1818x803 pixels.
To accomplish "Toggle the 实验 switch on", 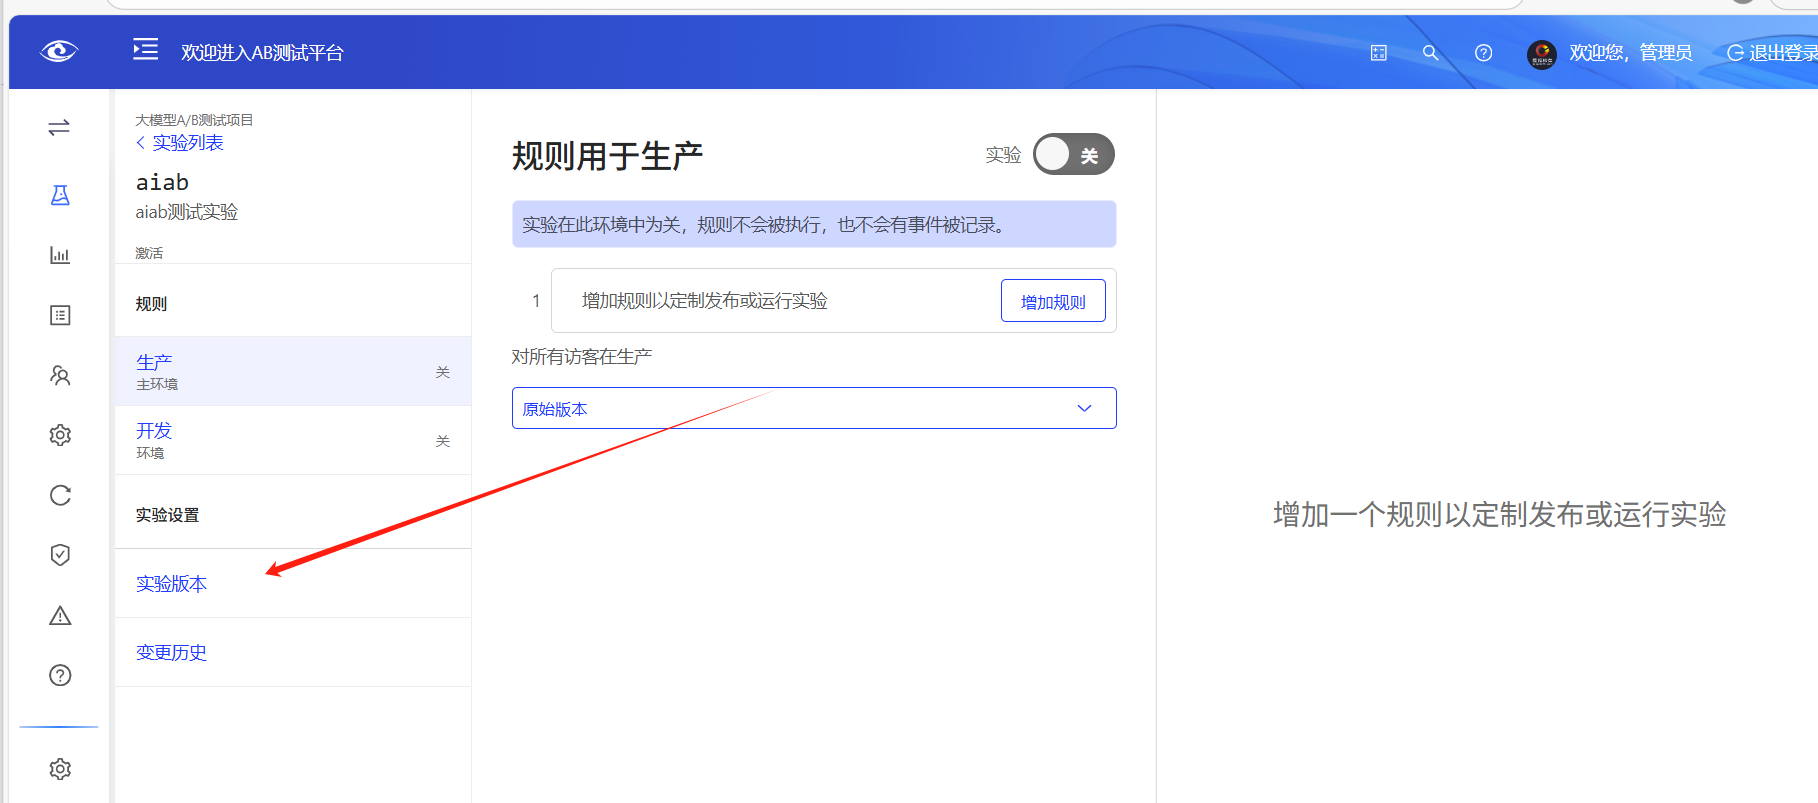I will 1073,155.
